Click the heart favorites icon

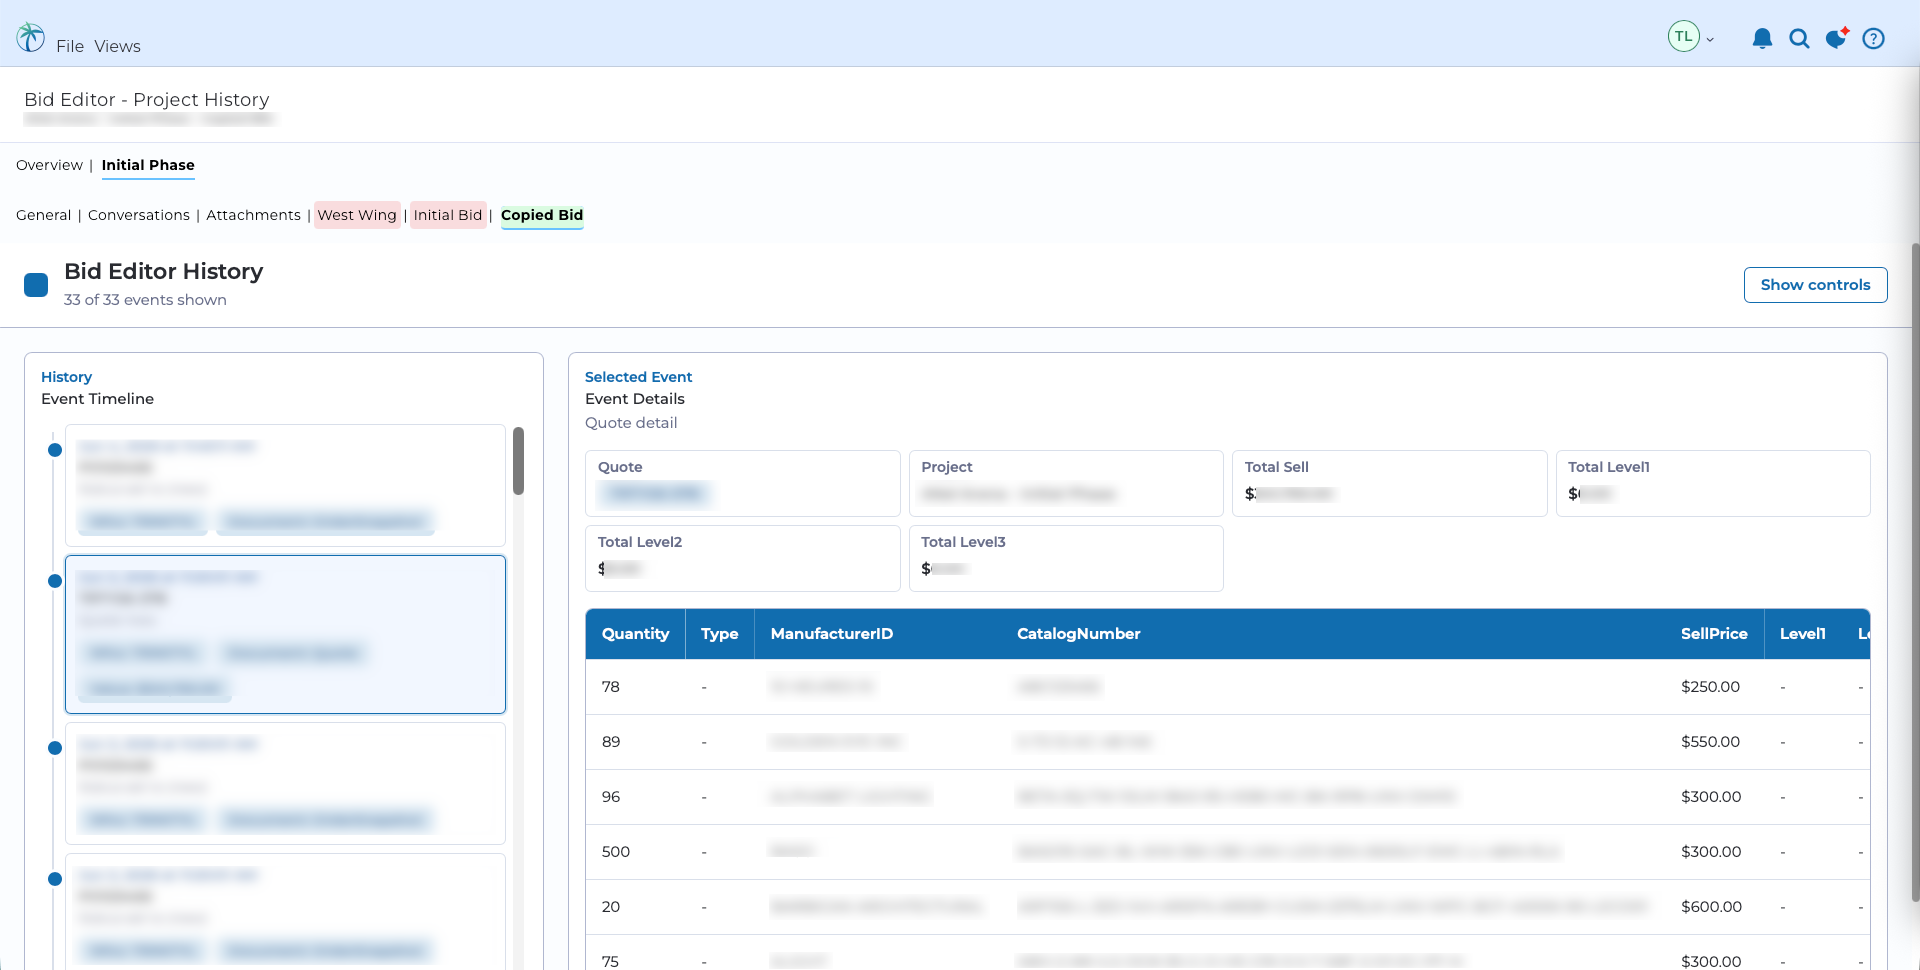(x=1837, y=38)
